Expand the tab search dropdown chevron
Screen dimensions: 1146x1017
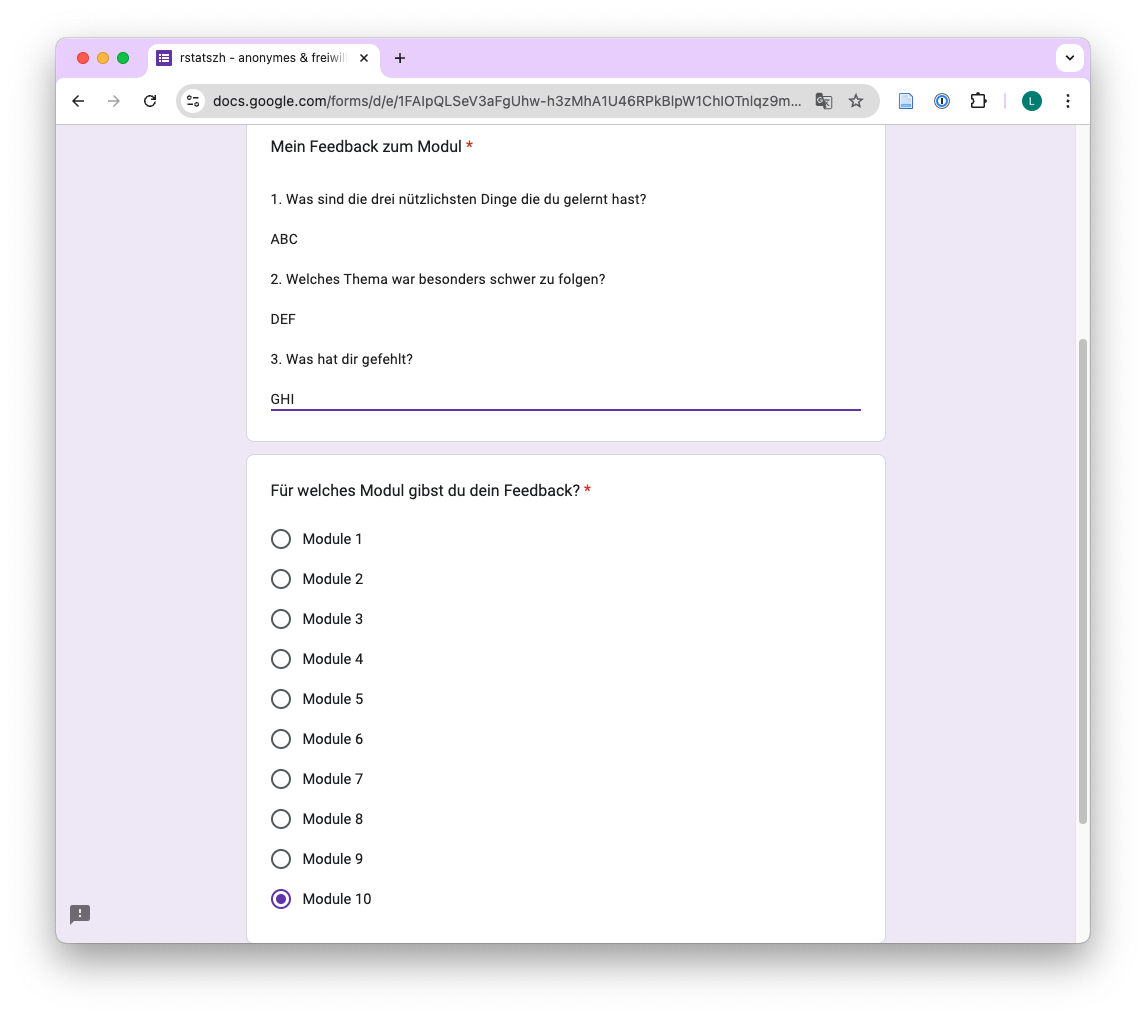[1069, 58]
